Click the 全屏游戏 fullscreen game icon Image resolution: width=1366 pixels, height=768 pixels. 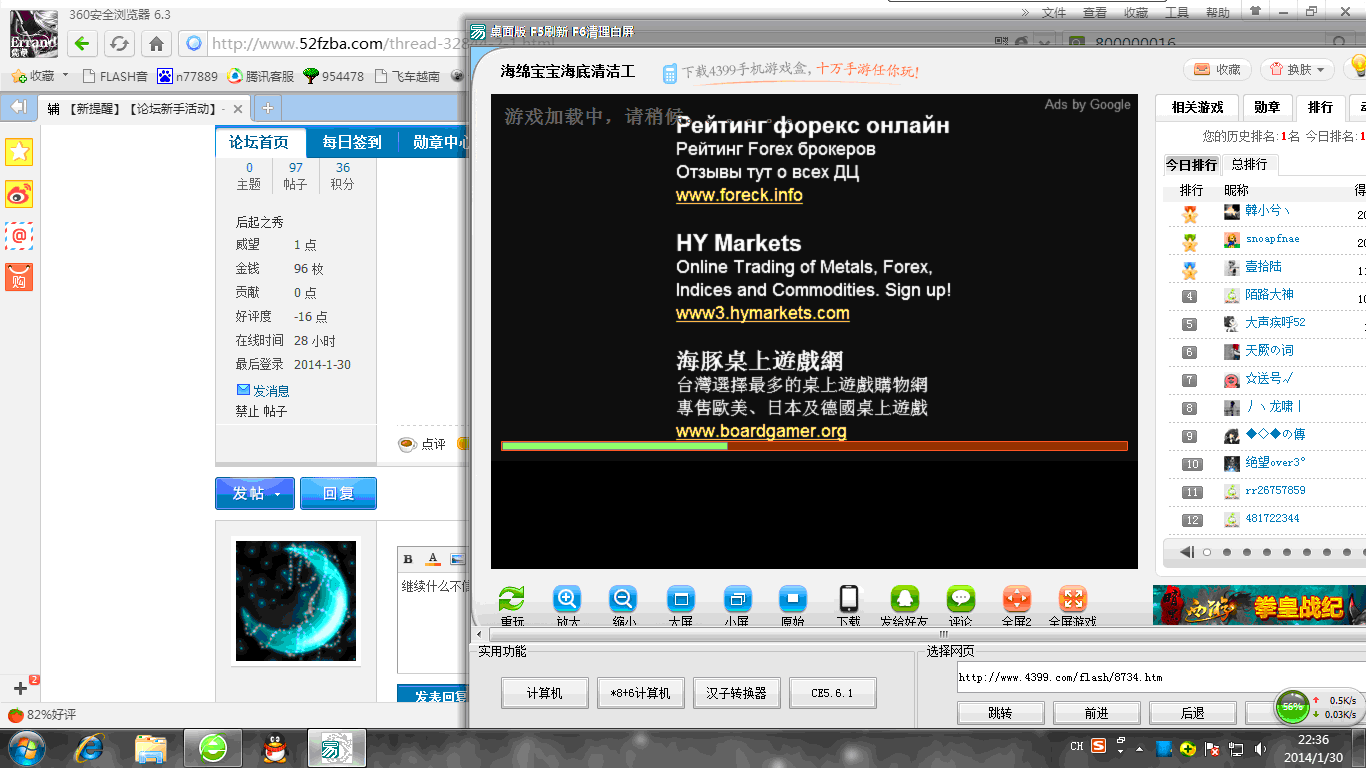1073,599
